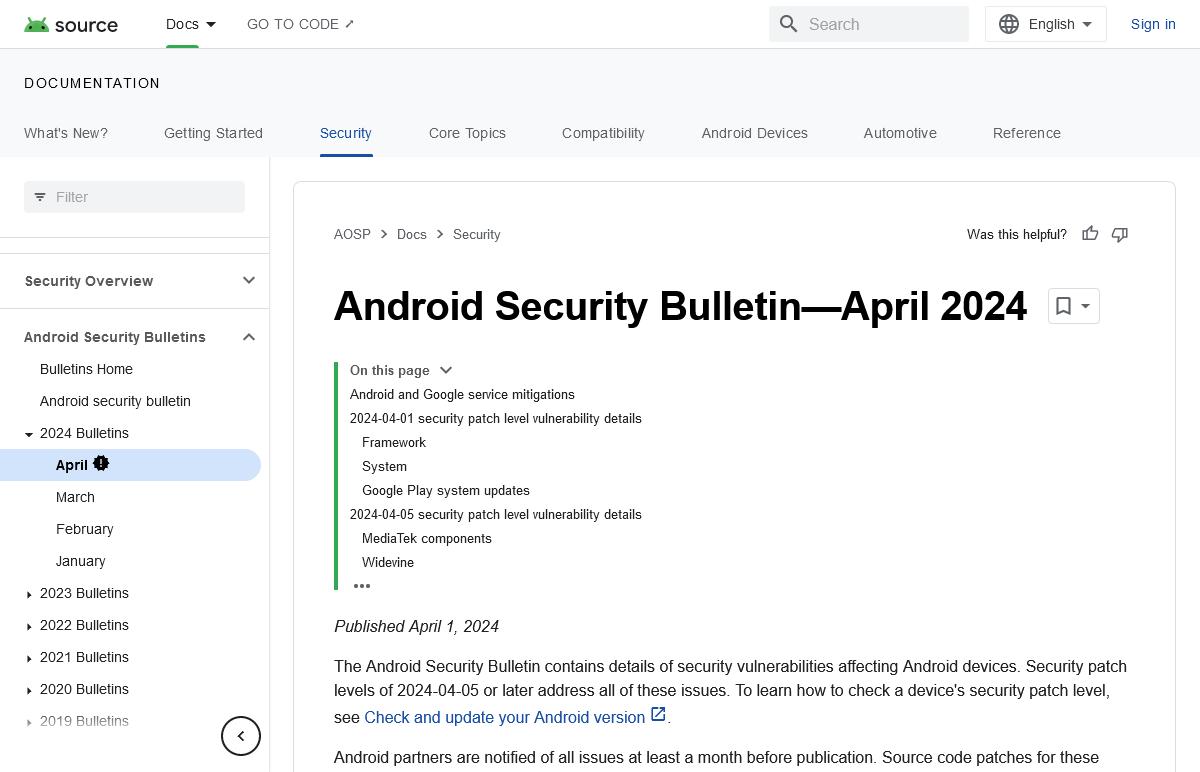Open Check and update your Android version link
Viewport: 1200px width, 772px height.
pyautogui.click(x=515, y=717)
